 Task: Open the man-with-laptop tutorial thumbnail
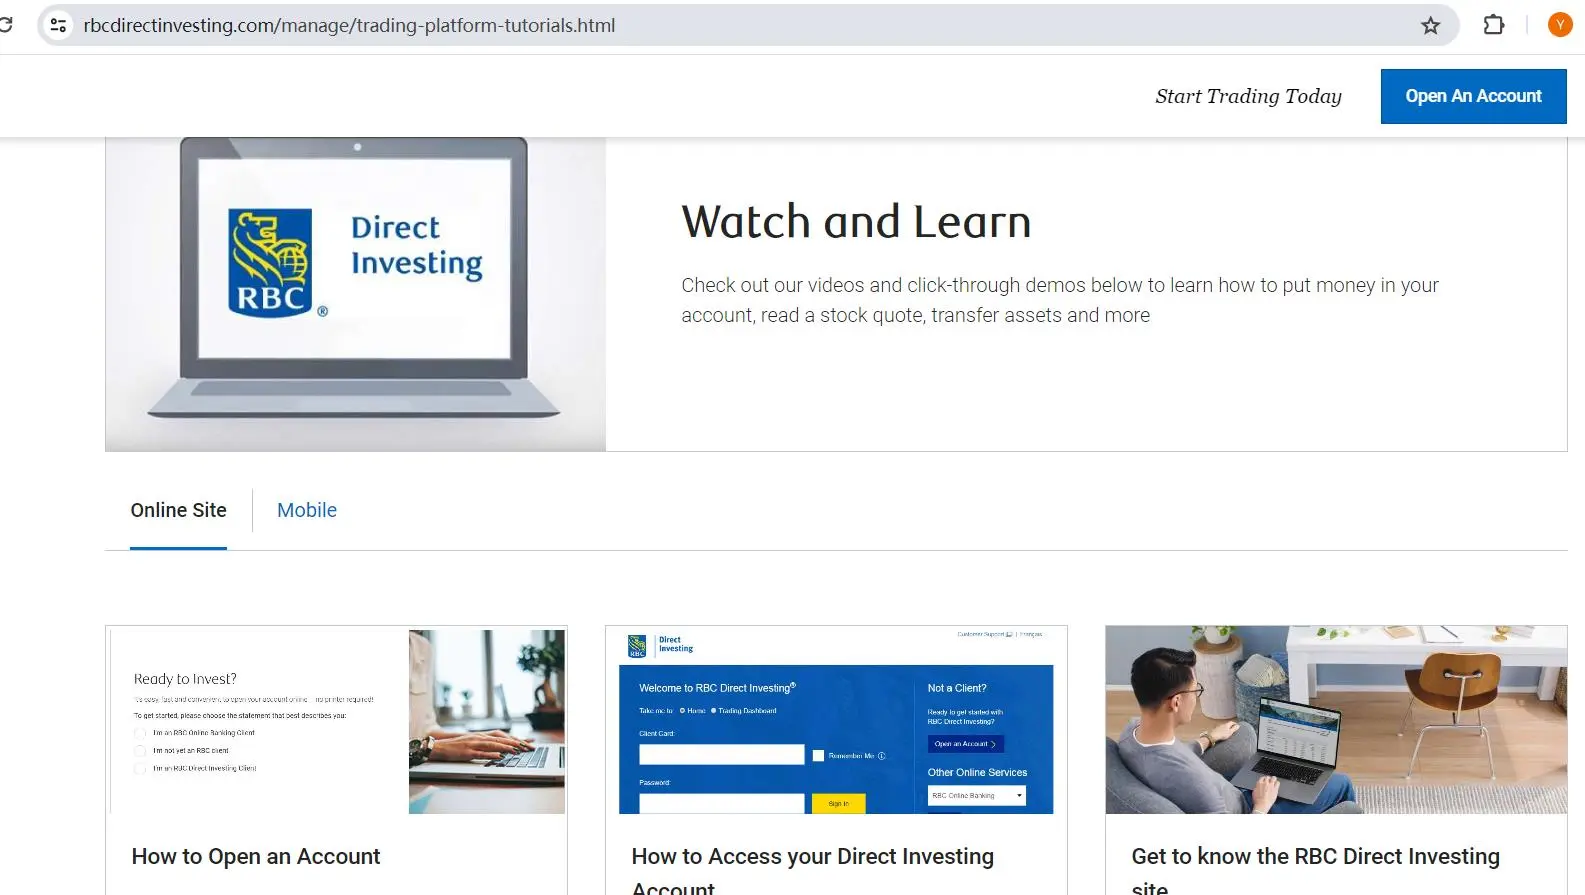1336,720
